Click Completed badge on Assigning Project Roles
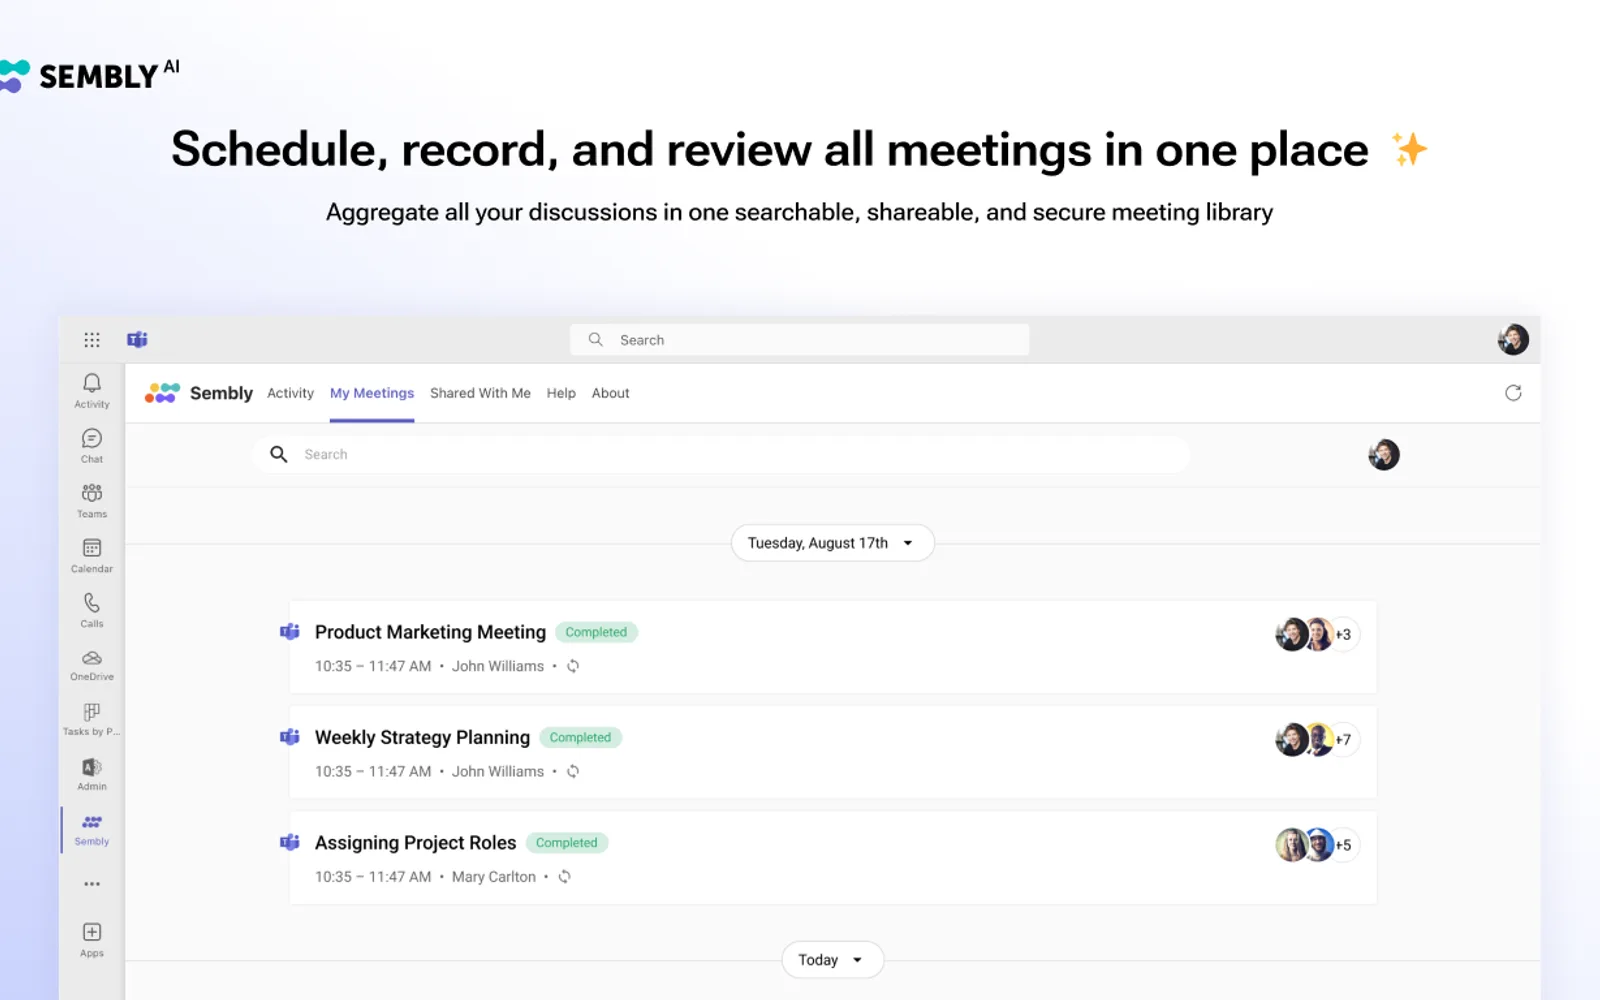This screenshot has width=1600, height=1000. tap(566, 843)
